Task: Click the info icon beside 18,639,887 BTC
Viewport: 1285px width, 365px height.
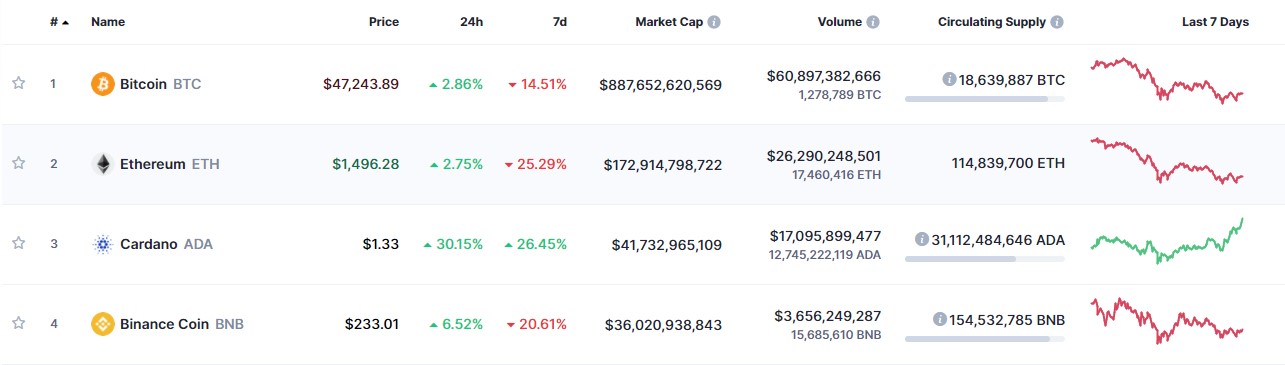Action: (949, 80)
